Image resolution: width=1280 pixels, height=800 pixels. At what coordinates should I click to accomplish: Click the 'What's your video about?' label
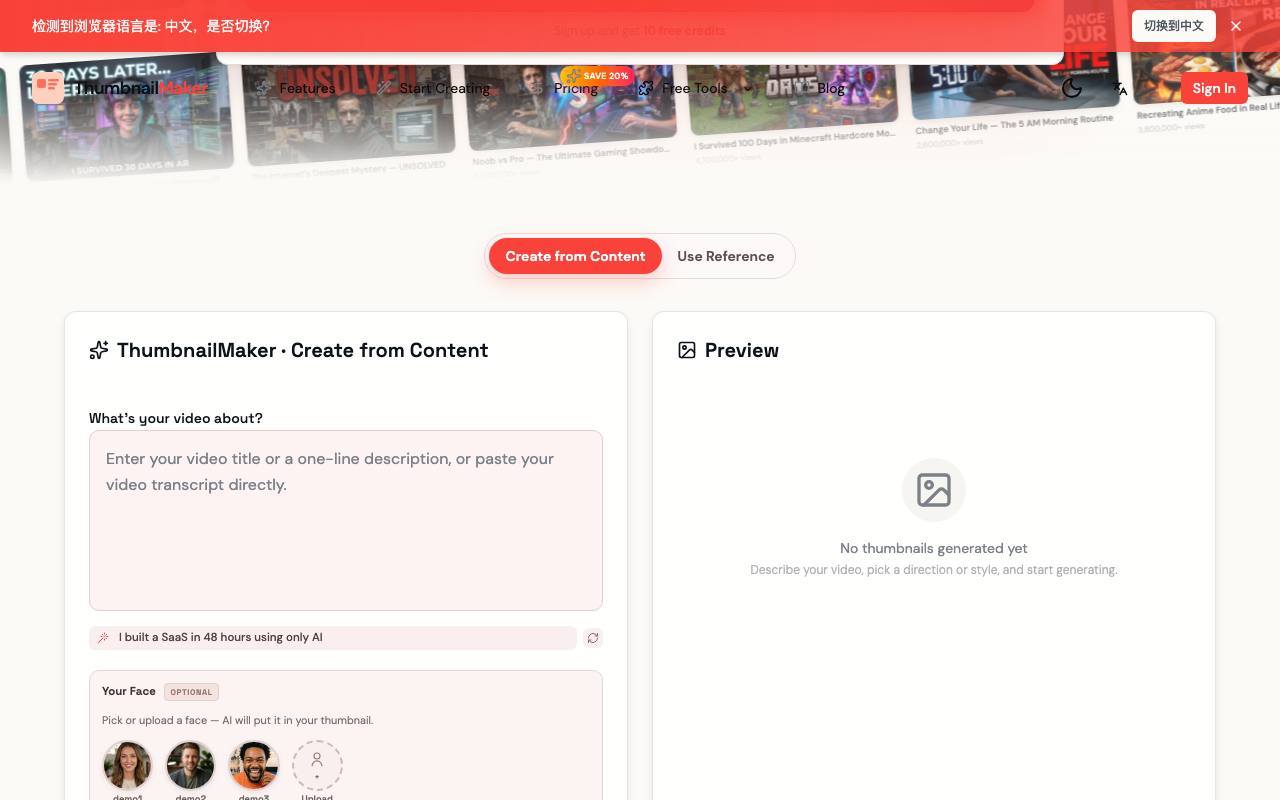176,418
